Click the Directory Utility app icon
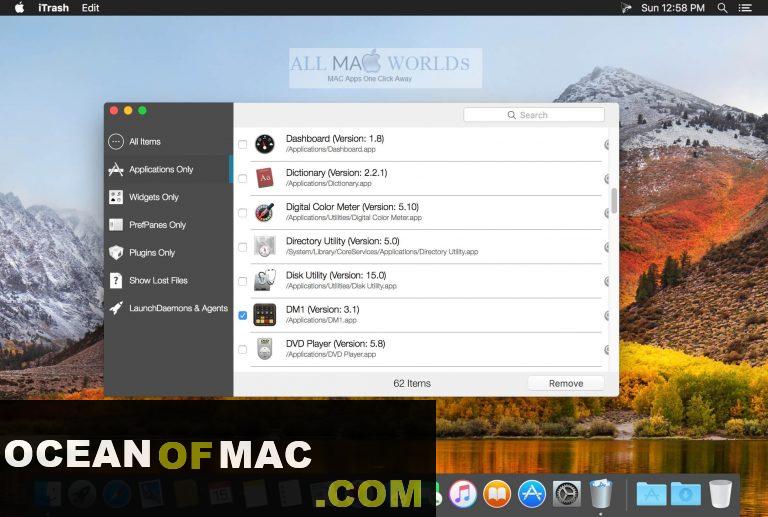Image resolution: width=768 pixels, height=517 pixels. (264, 246)
